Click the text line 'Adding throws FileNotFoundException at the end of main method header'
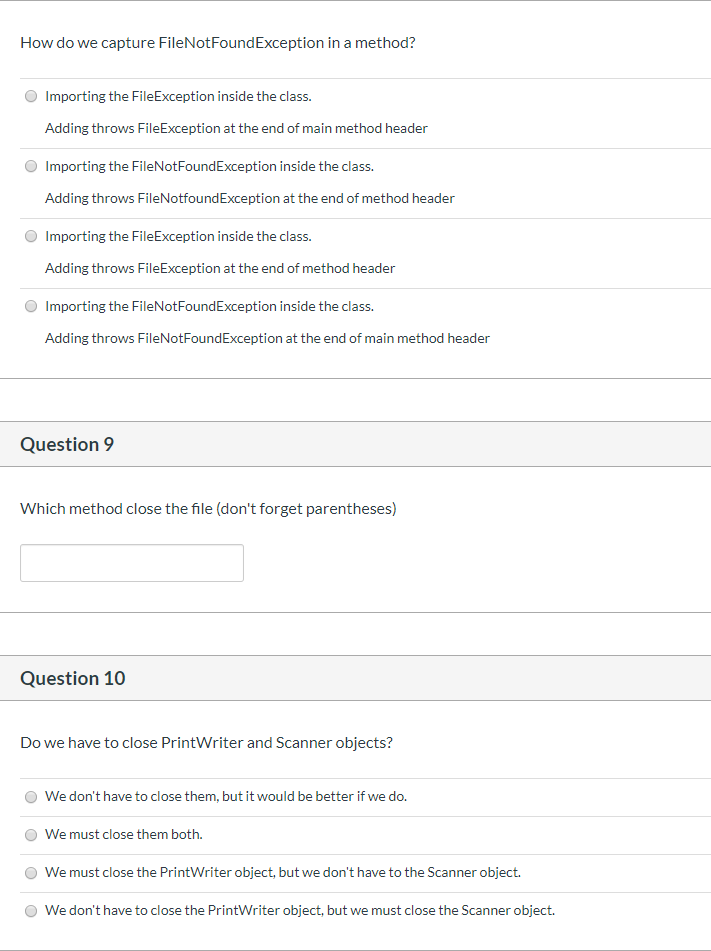 [267, 338]
